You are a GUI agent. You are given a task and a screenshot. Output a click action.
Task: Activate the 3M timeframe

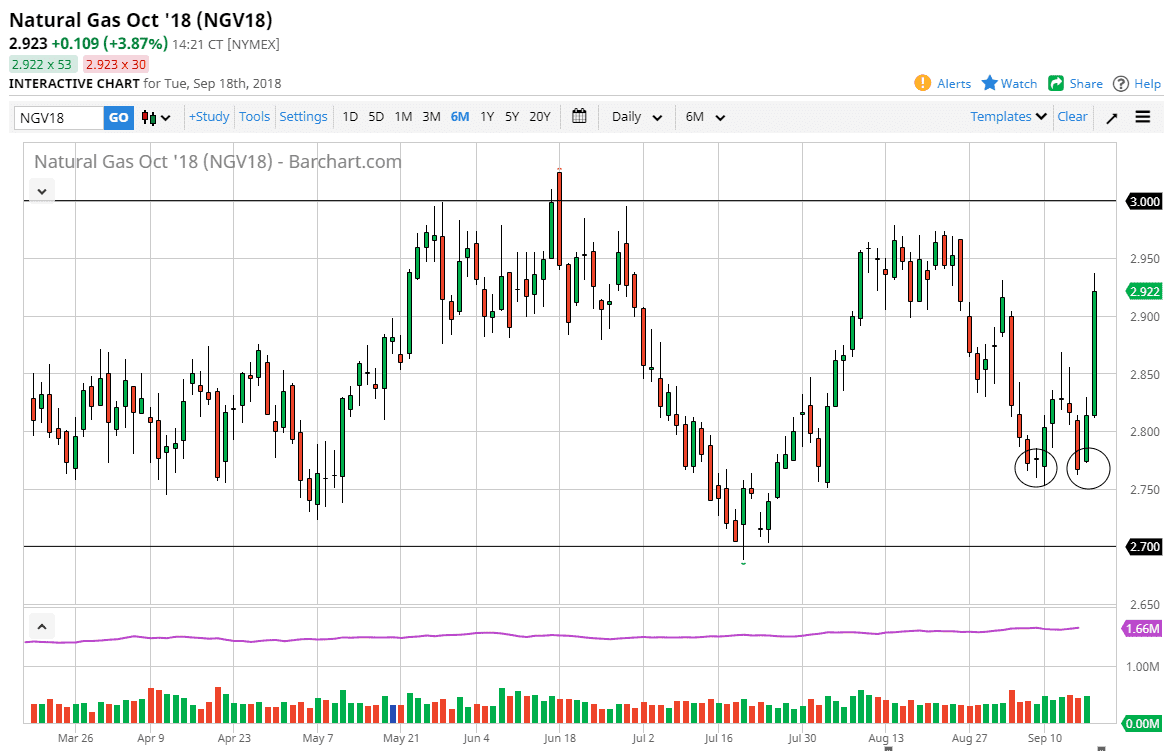(431, 117)
